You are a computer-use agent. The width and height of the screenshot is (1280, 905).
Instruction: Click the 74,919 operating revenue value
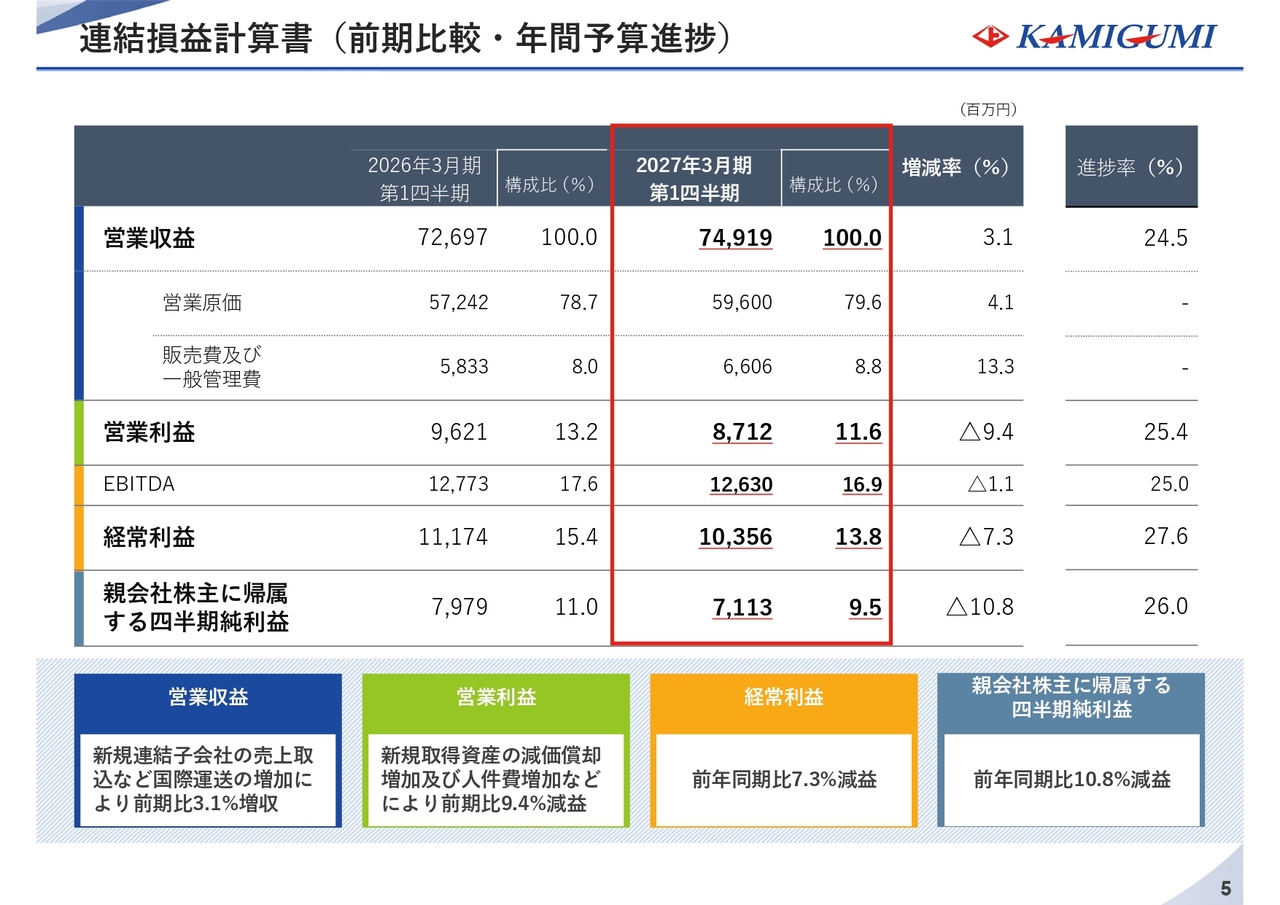coord(735,238)
